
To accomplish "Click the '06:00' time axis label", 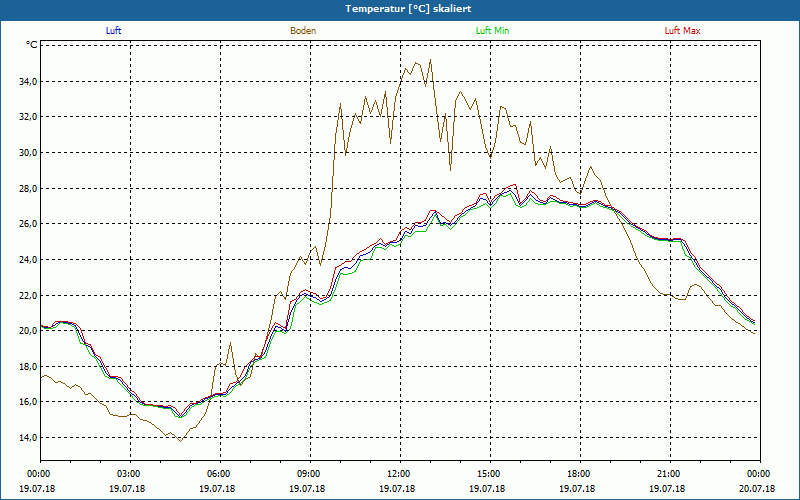I will coord(220,474).
